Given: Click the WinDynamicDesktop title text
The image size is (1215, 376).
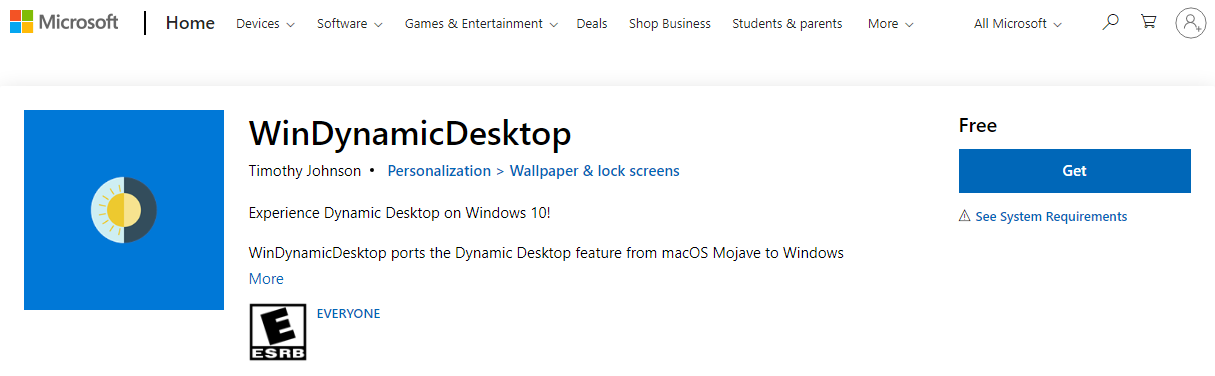Looking at the screenshot, I should pyautogui.click(x=410, y=133).
